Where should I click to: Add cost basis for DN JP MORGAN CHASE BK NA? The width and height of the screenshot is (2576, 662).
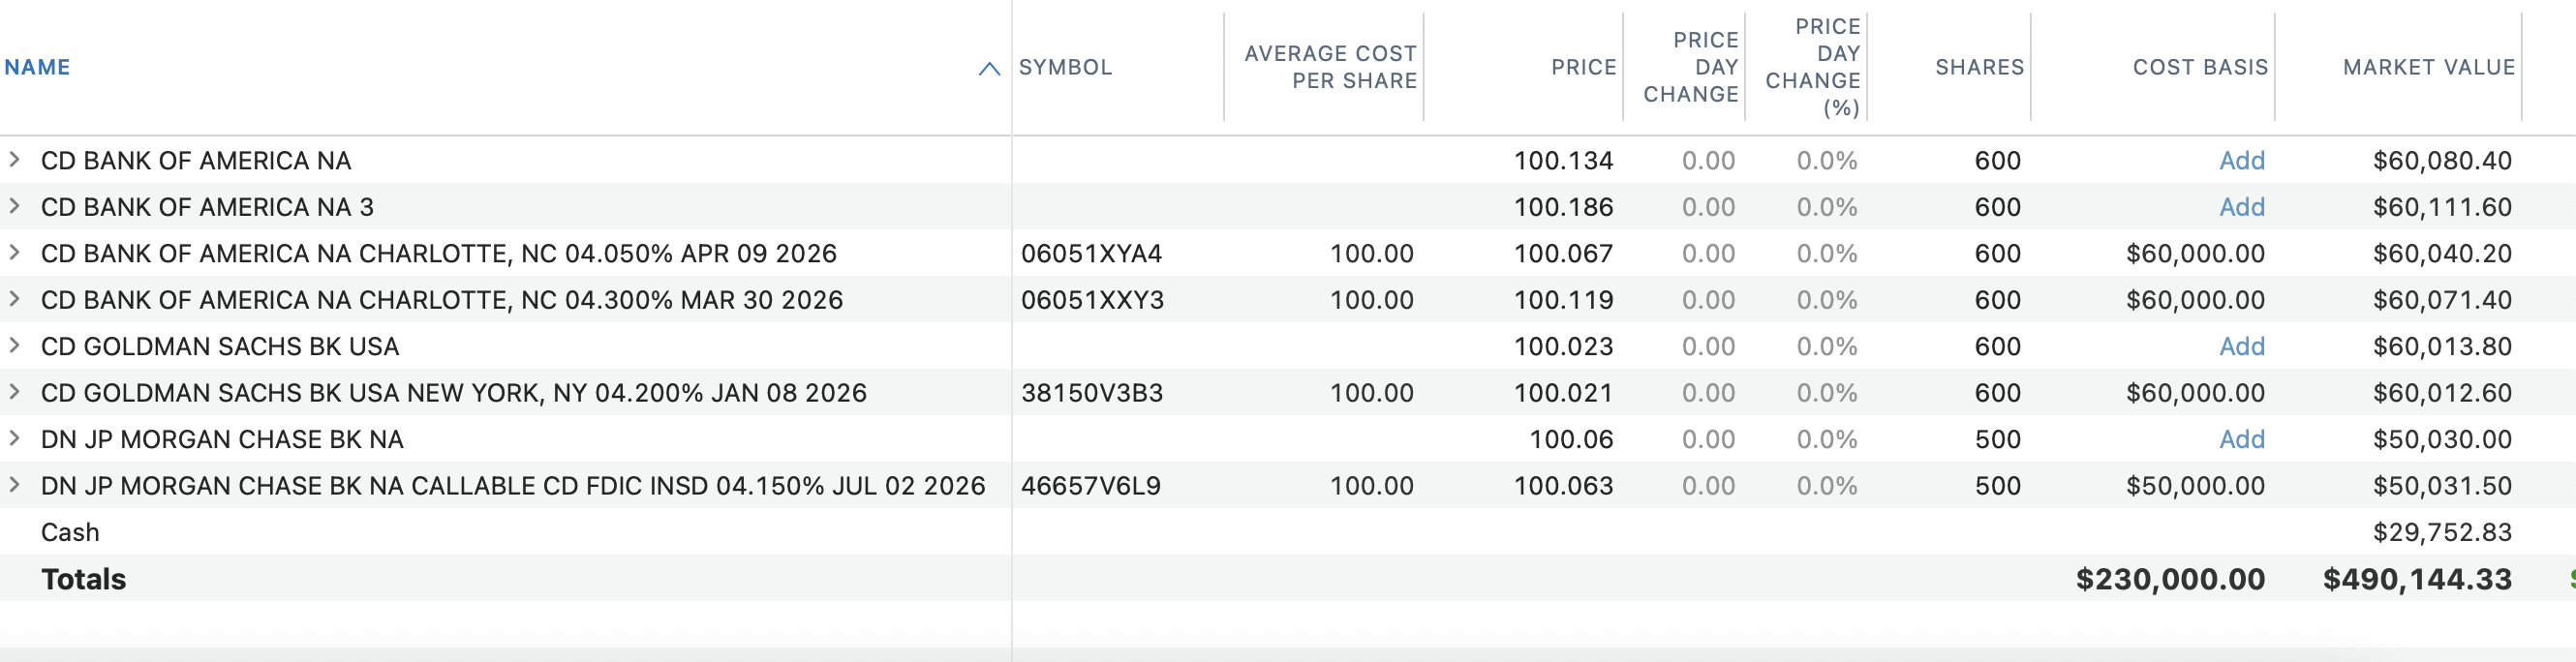point(2241,440)
